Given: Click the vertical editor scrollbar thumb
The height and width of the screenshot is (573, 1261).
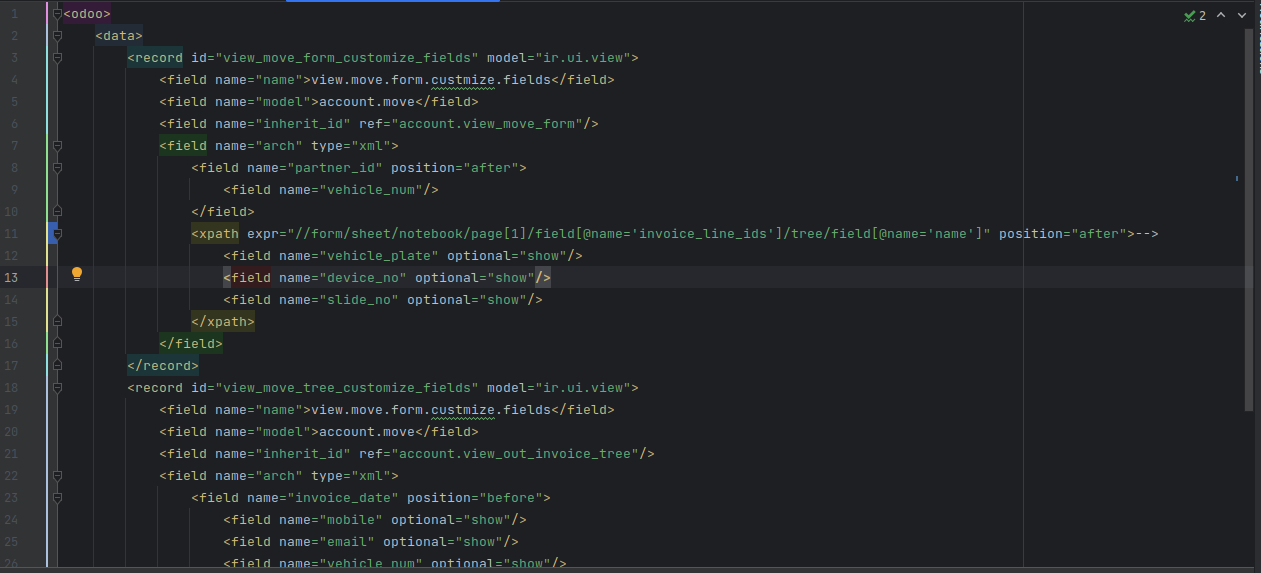Looking at the screenshot, I should point(1249,220).
